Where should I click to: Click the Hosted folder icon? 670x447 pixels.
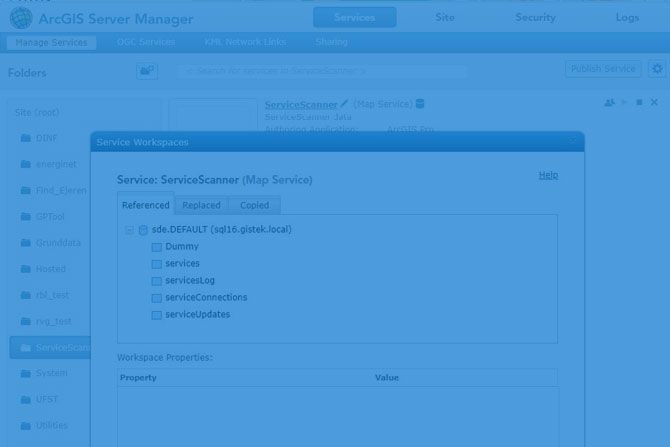pos(26,269)
